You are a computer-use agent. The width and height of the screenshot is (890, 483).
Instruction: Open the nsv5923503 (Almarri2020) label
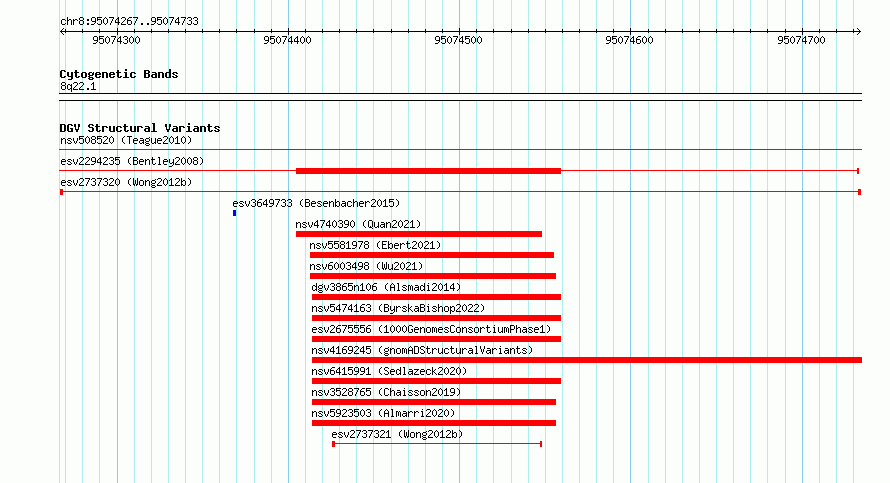383,413
